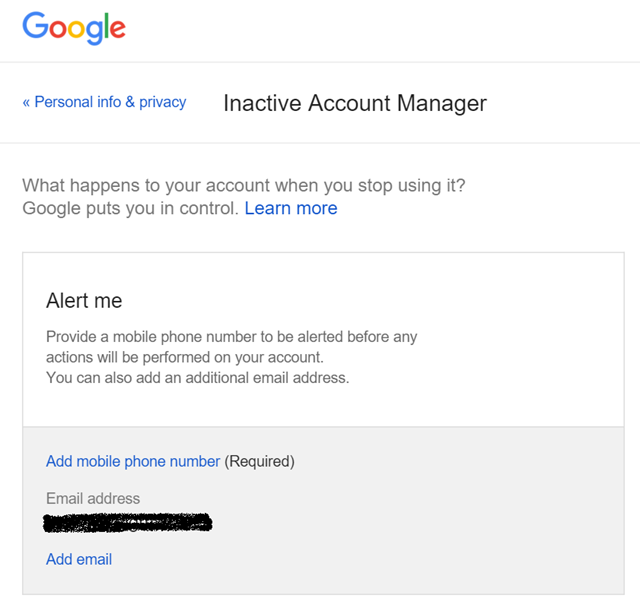Open the Learn more link

(x=291, y=208)
